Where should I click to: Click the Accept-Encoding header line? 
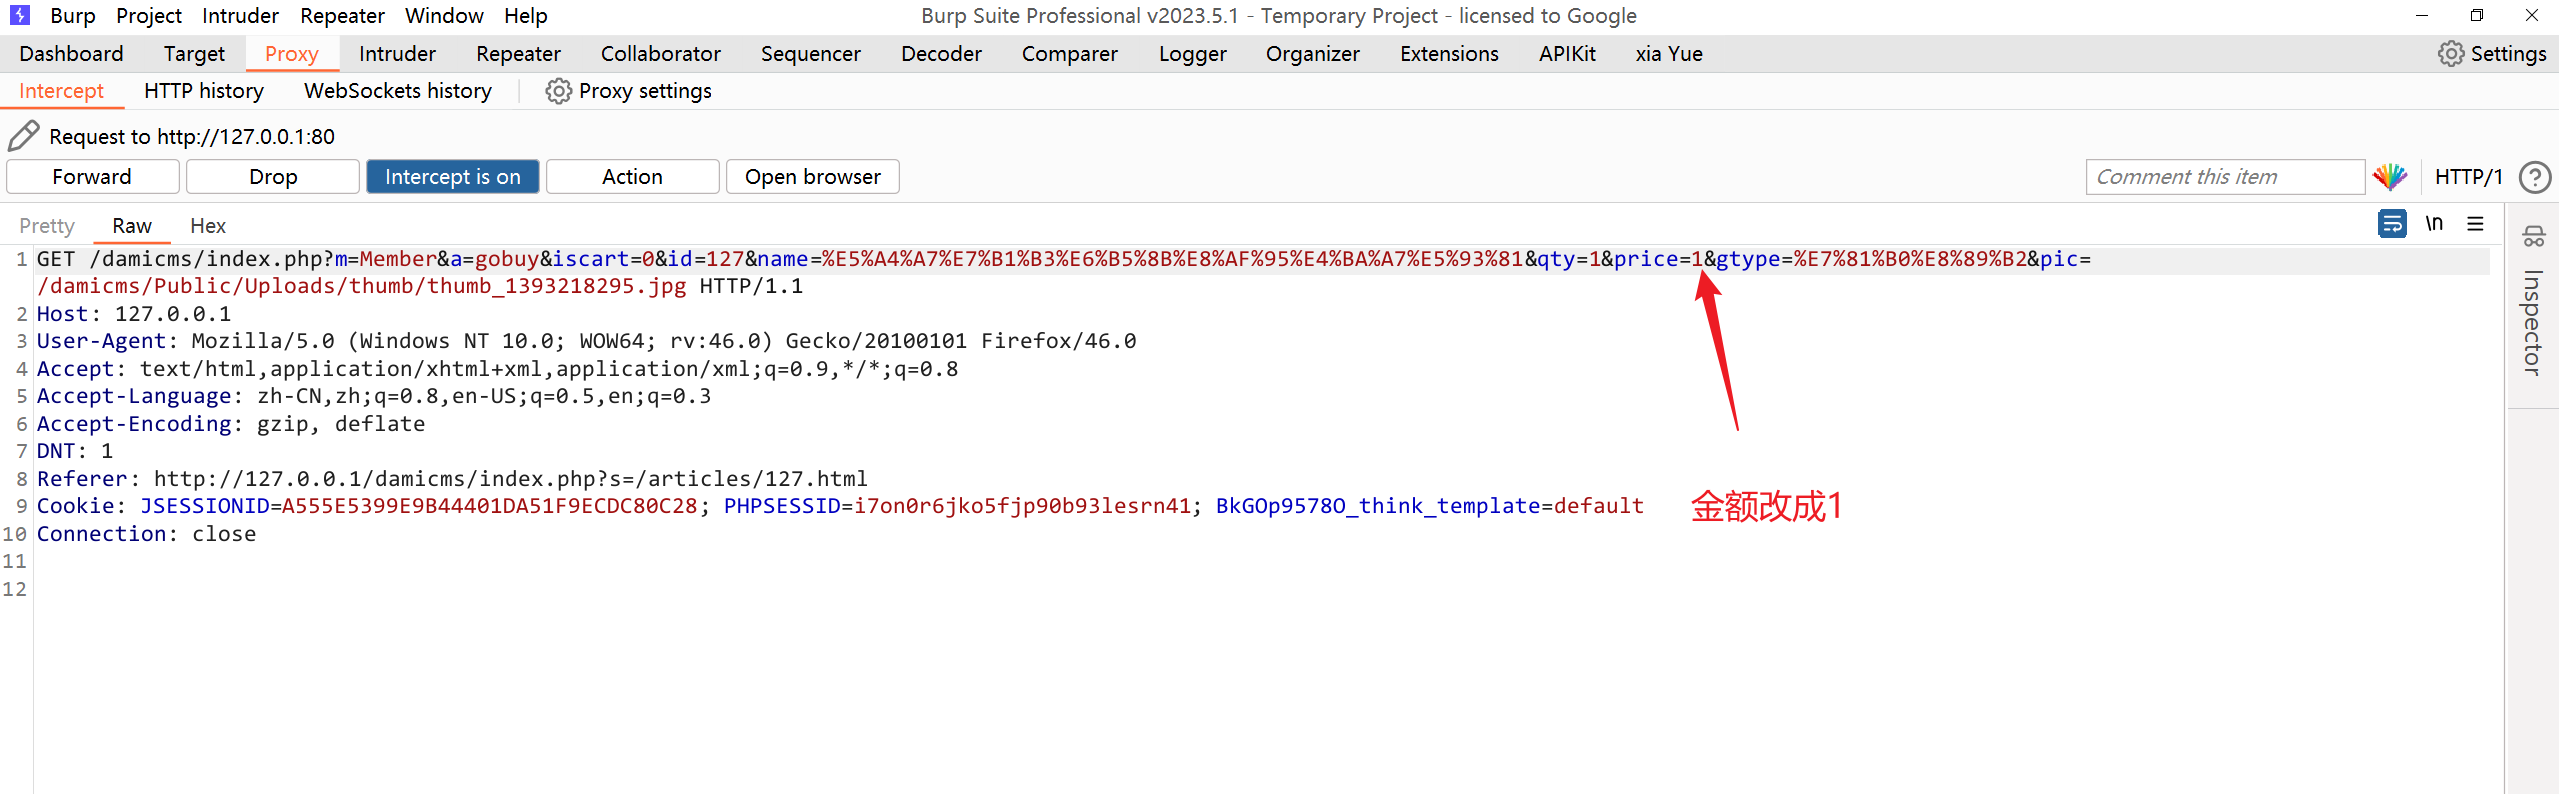coord(231,424)
